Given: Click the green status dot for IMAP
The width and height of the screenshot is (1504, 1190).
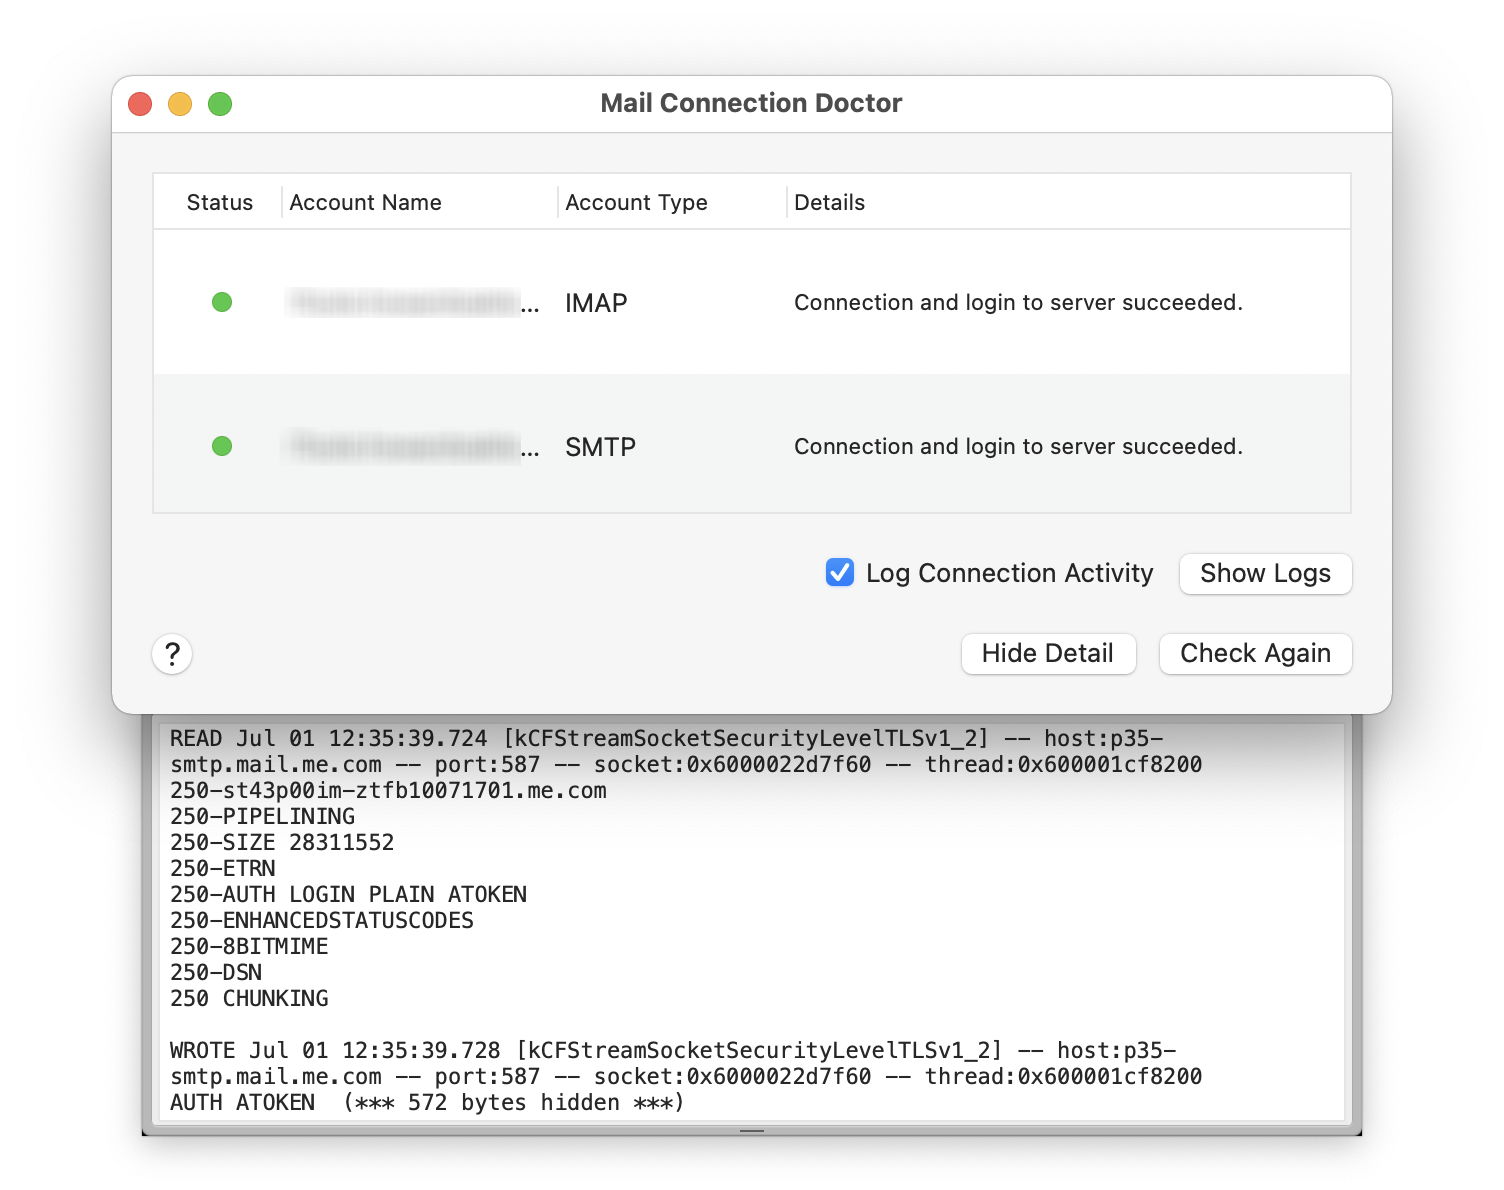Looking at the screenshot, I should click(x=222, y=302).
